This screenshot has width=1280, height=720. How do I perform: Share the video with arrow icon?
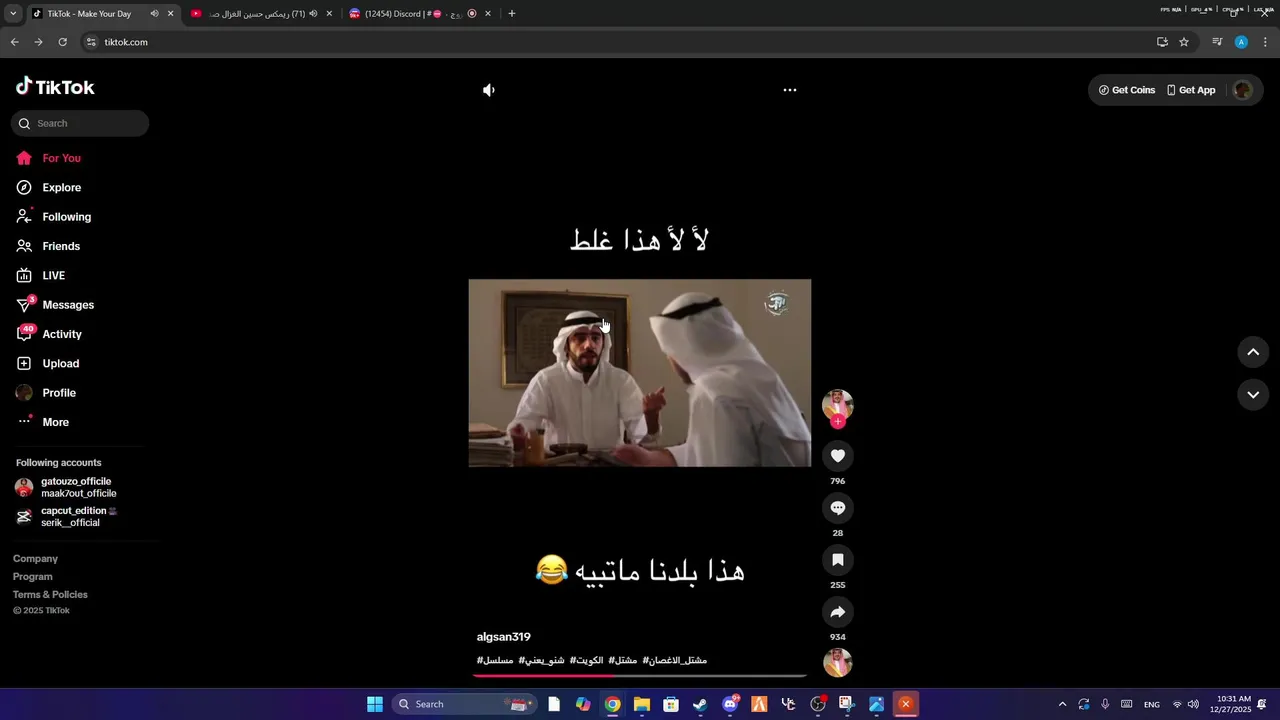(838, 612)
